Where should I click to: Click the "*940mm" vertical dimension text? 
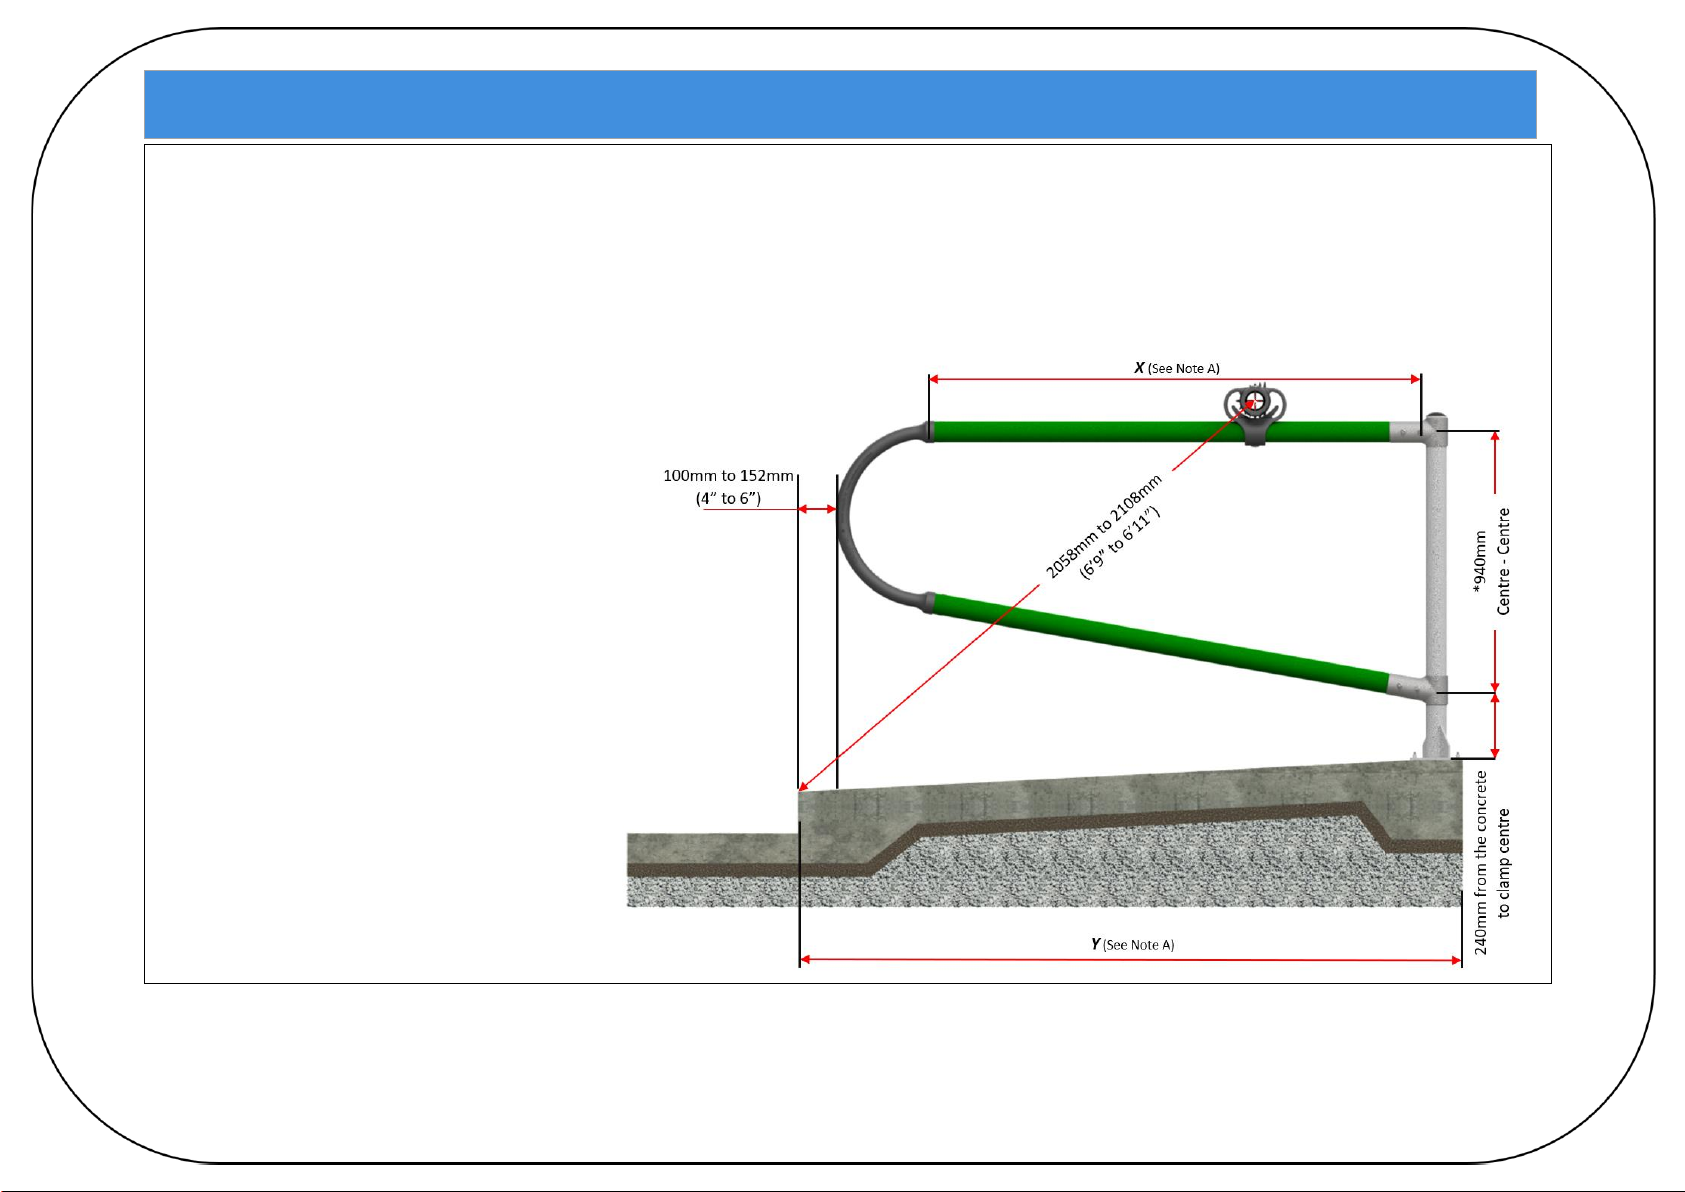(x=1481, y=562)
